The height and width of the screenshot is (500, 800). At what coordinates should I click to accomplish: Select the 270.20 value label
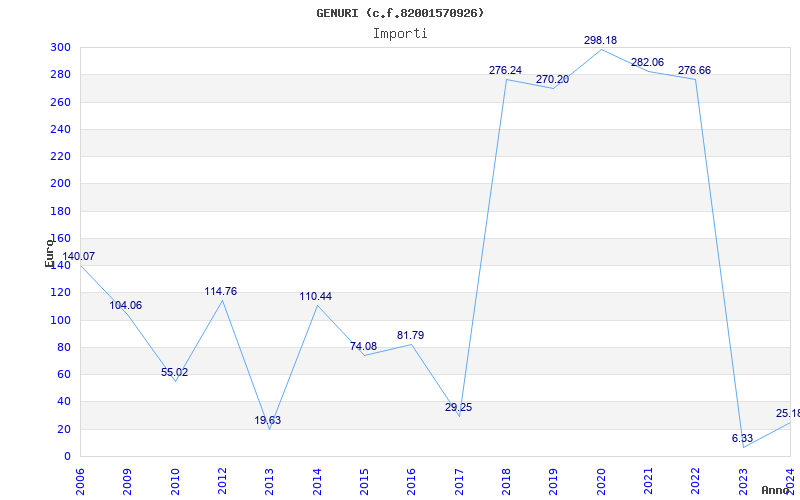[552, 80]
